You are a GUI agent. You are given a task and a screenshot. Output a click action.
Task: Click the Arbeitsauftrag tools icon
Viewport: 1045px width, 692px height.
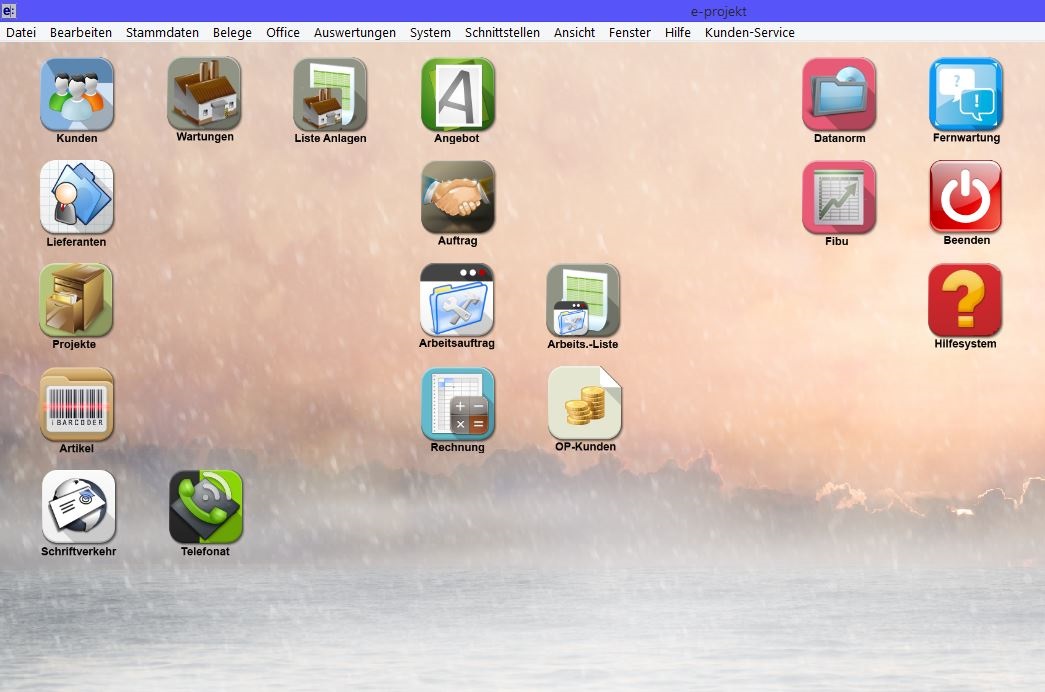tap(456, 300)
